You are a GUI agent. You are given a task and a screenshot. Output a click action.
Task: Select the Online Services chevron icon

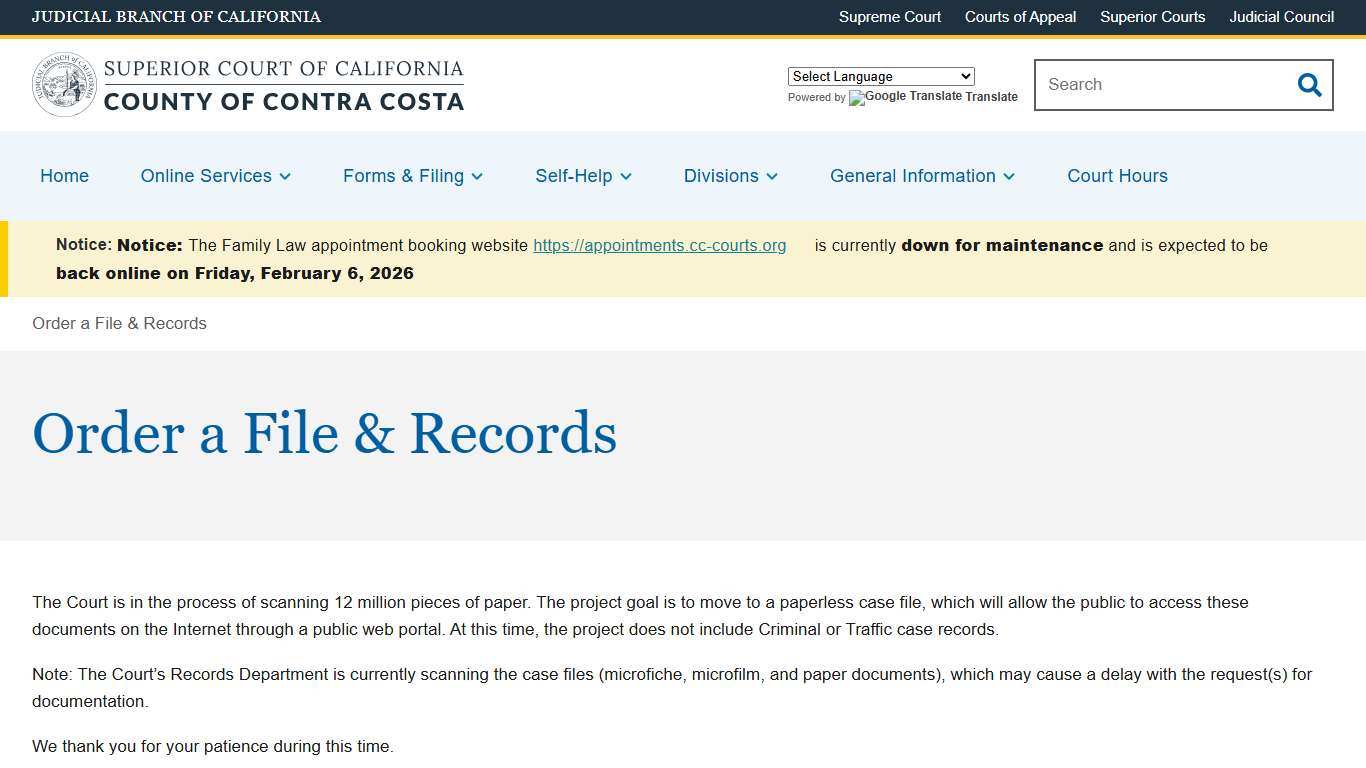click(285, 177)
